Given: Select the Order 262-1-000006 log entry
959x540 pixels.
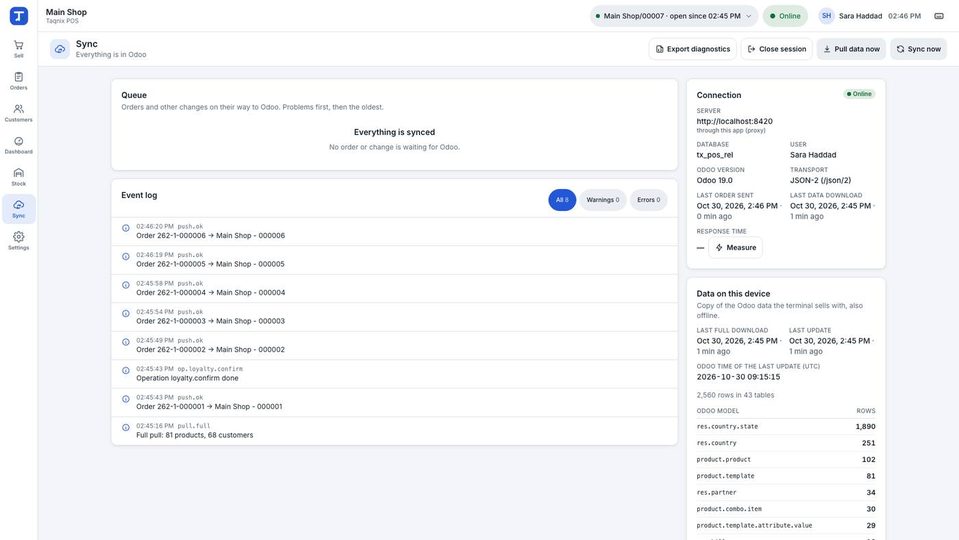Looking at the screenshot, I should [x=394, y=231].
